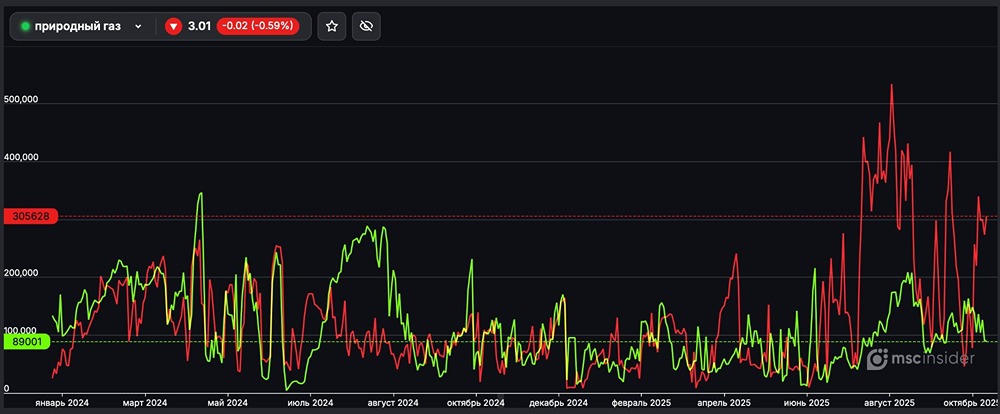Click the август 2025 axis label
Screen dimensions: 1000x414
pos(888,402)
